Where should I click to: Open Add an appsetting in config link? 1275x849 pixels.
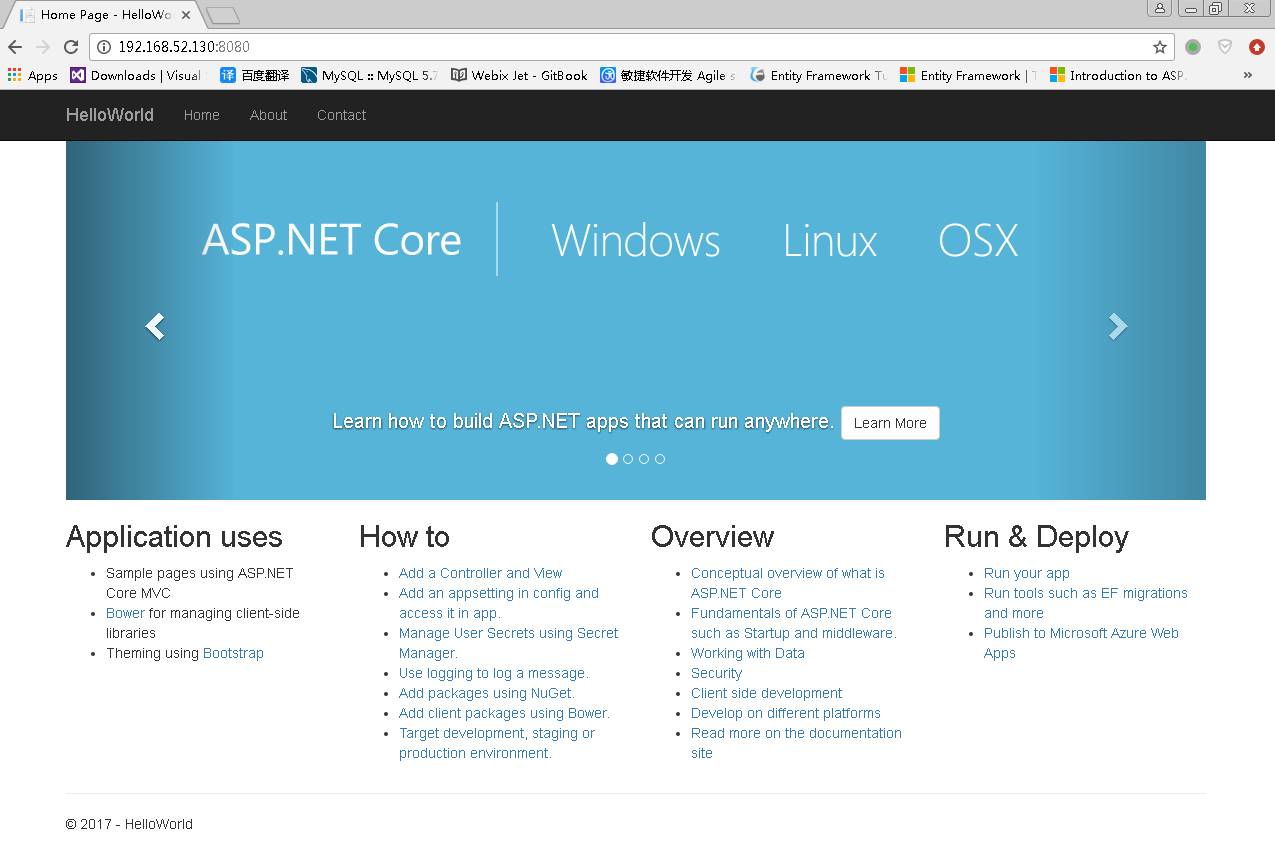pyautogui.click(x=499, y=603)
